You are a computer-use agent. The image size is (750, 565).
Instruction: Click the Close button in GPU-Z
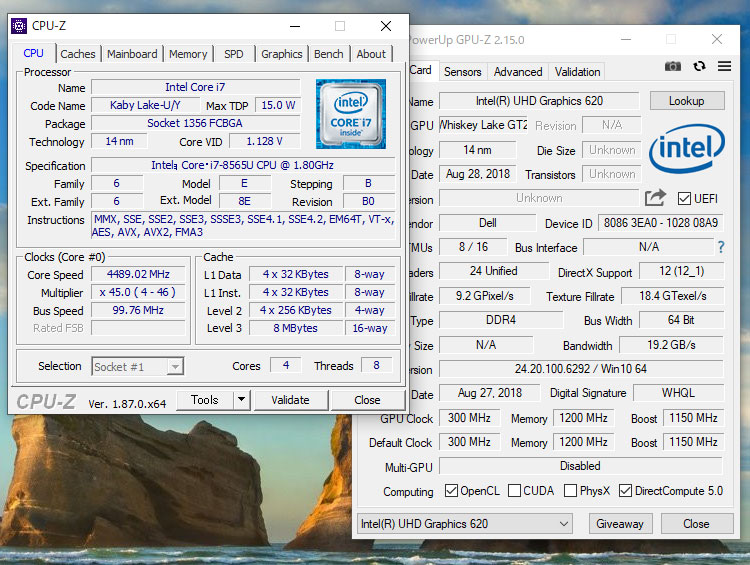click(696, 524)
